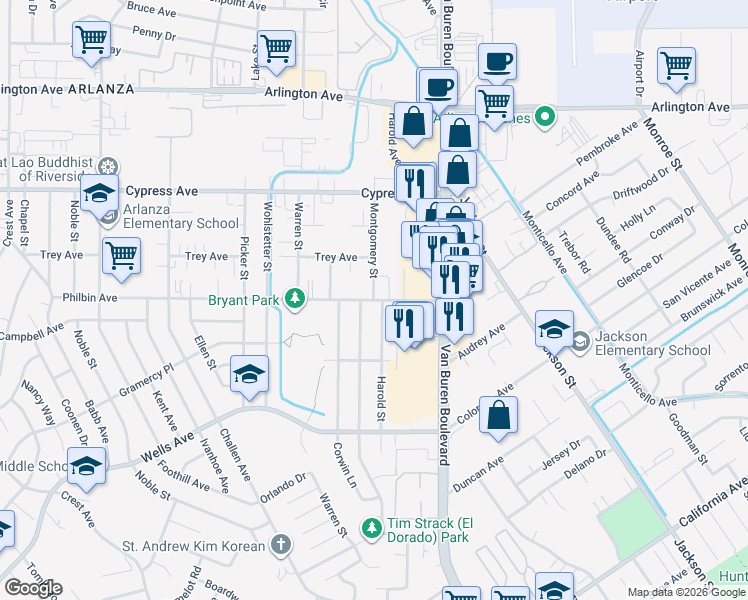This screenshot has height=600, width=748.
Task: Select the green location pin on Arlington Ave
Action: (545, 117)
